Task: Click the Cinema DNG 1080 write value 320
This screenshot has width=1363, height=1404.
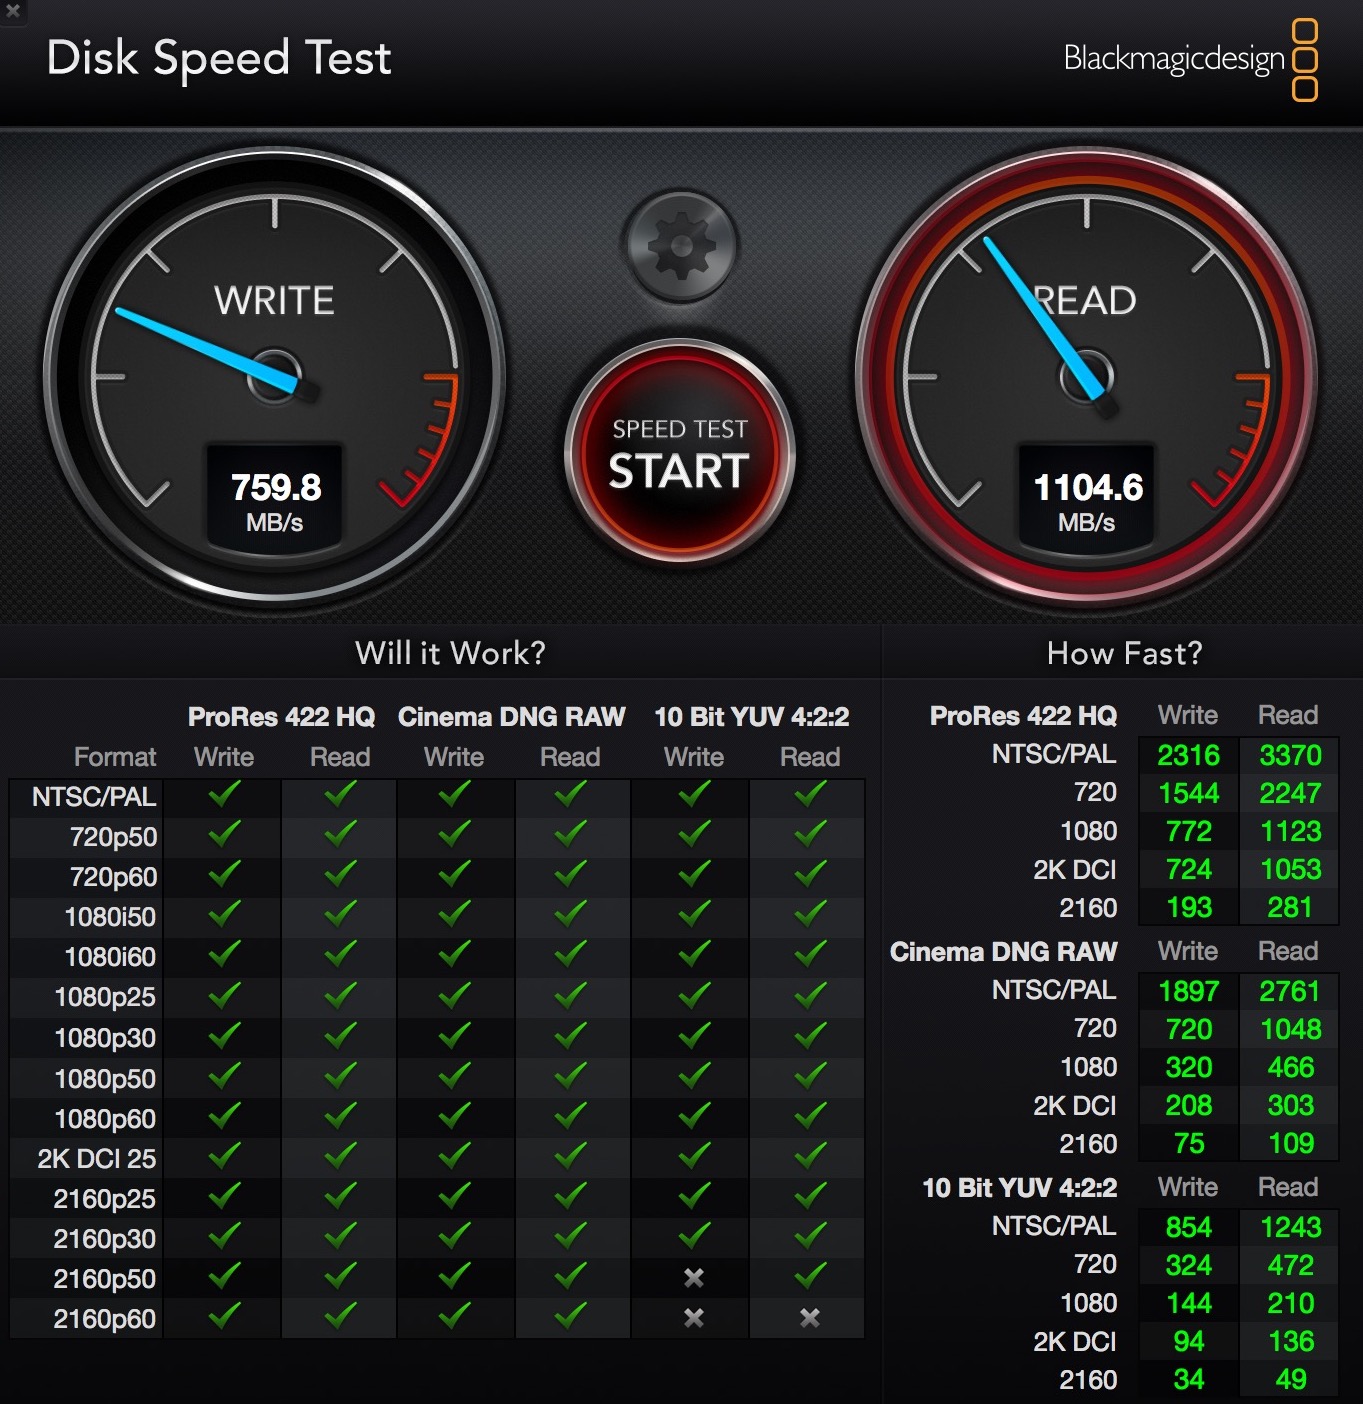Action: pyautogui.click(x=1188, y=1067)
